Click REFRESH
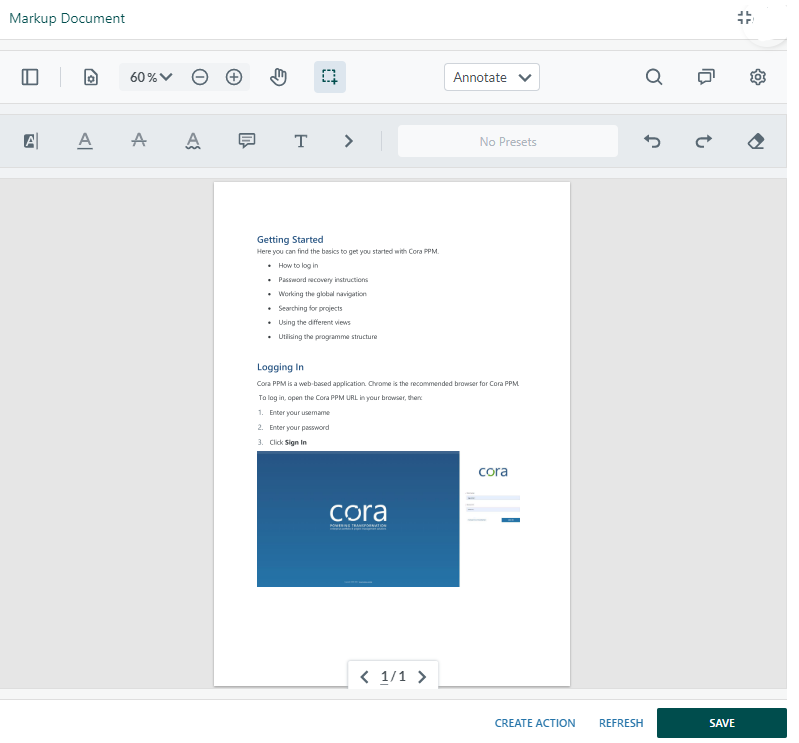The height and width of the screenshot is (743, 799). pyautogui.click(x=621, y=723)
